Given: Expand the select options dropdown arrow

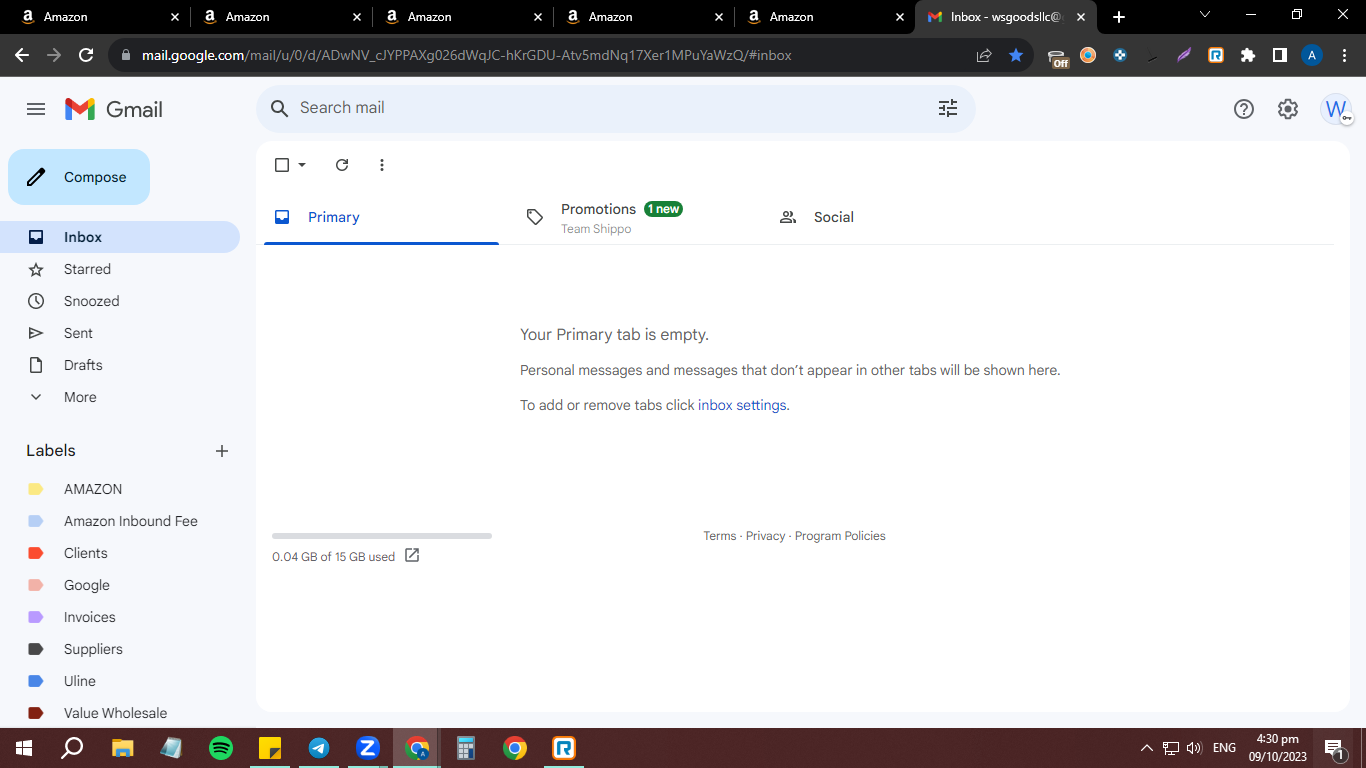Looking at the screenshot, I should coord(302,165).
